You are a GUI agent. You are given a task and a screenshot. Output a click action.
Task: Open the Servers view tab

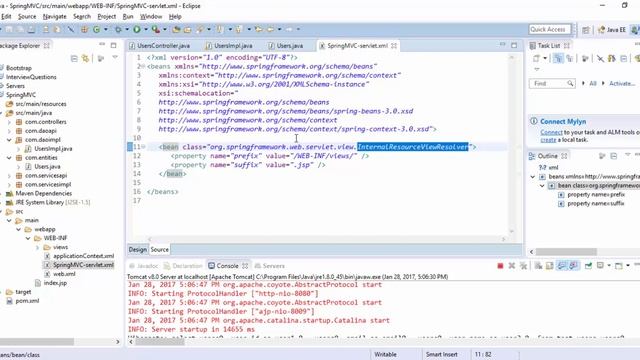point(269,266)
